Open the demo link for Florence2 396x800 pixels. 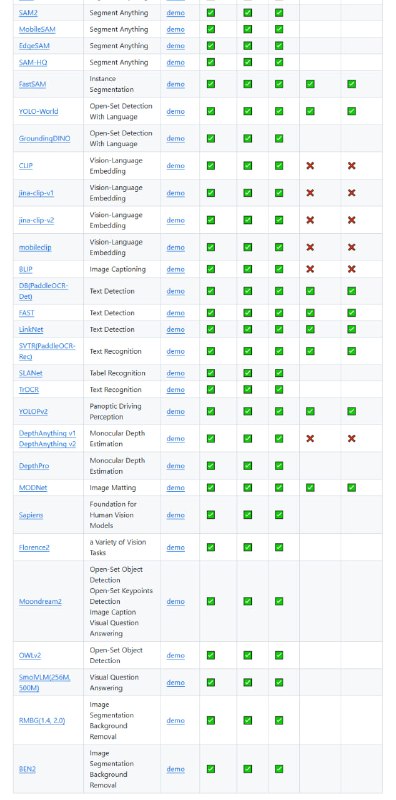[175, 547]
